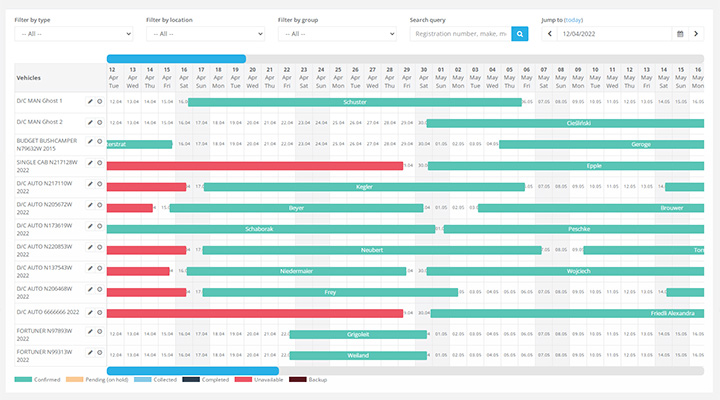Open the Schaborak booking bar

(x=271, y=229)
